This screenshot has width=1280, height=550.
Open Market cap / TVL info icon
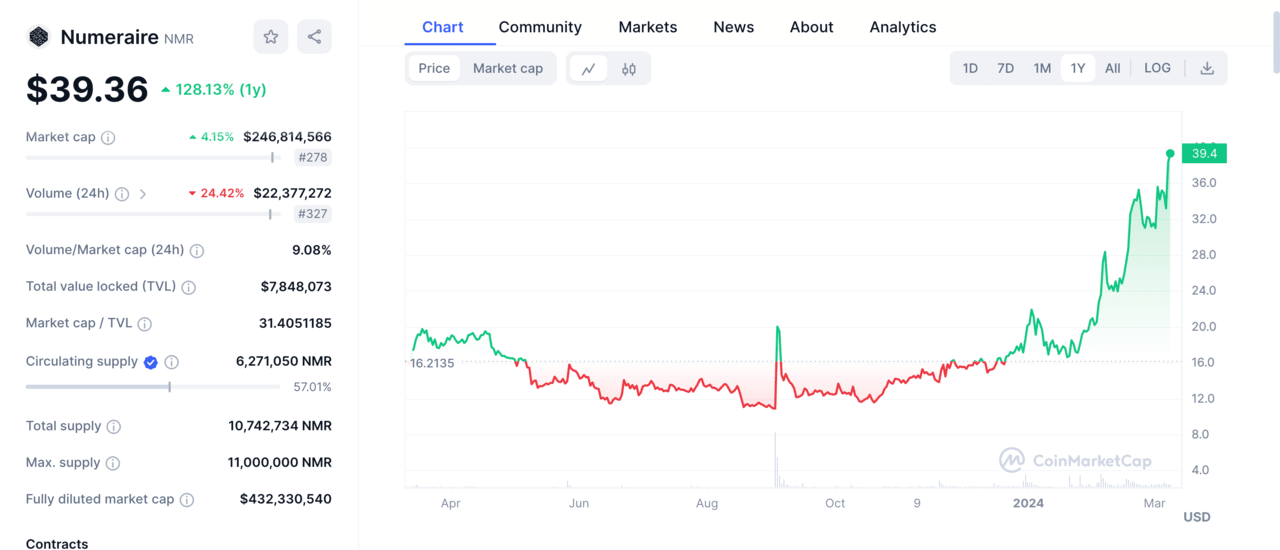click(145, 324)
